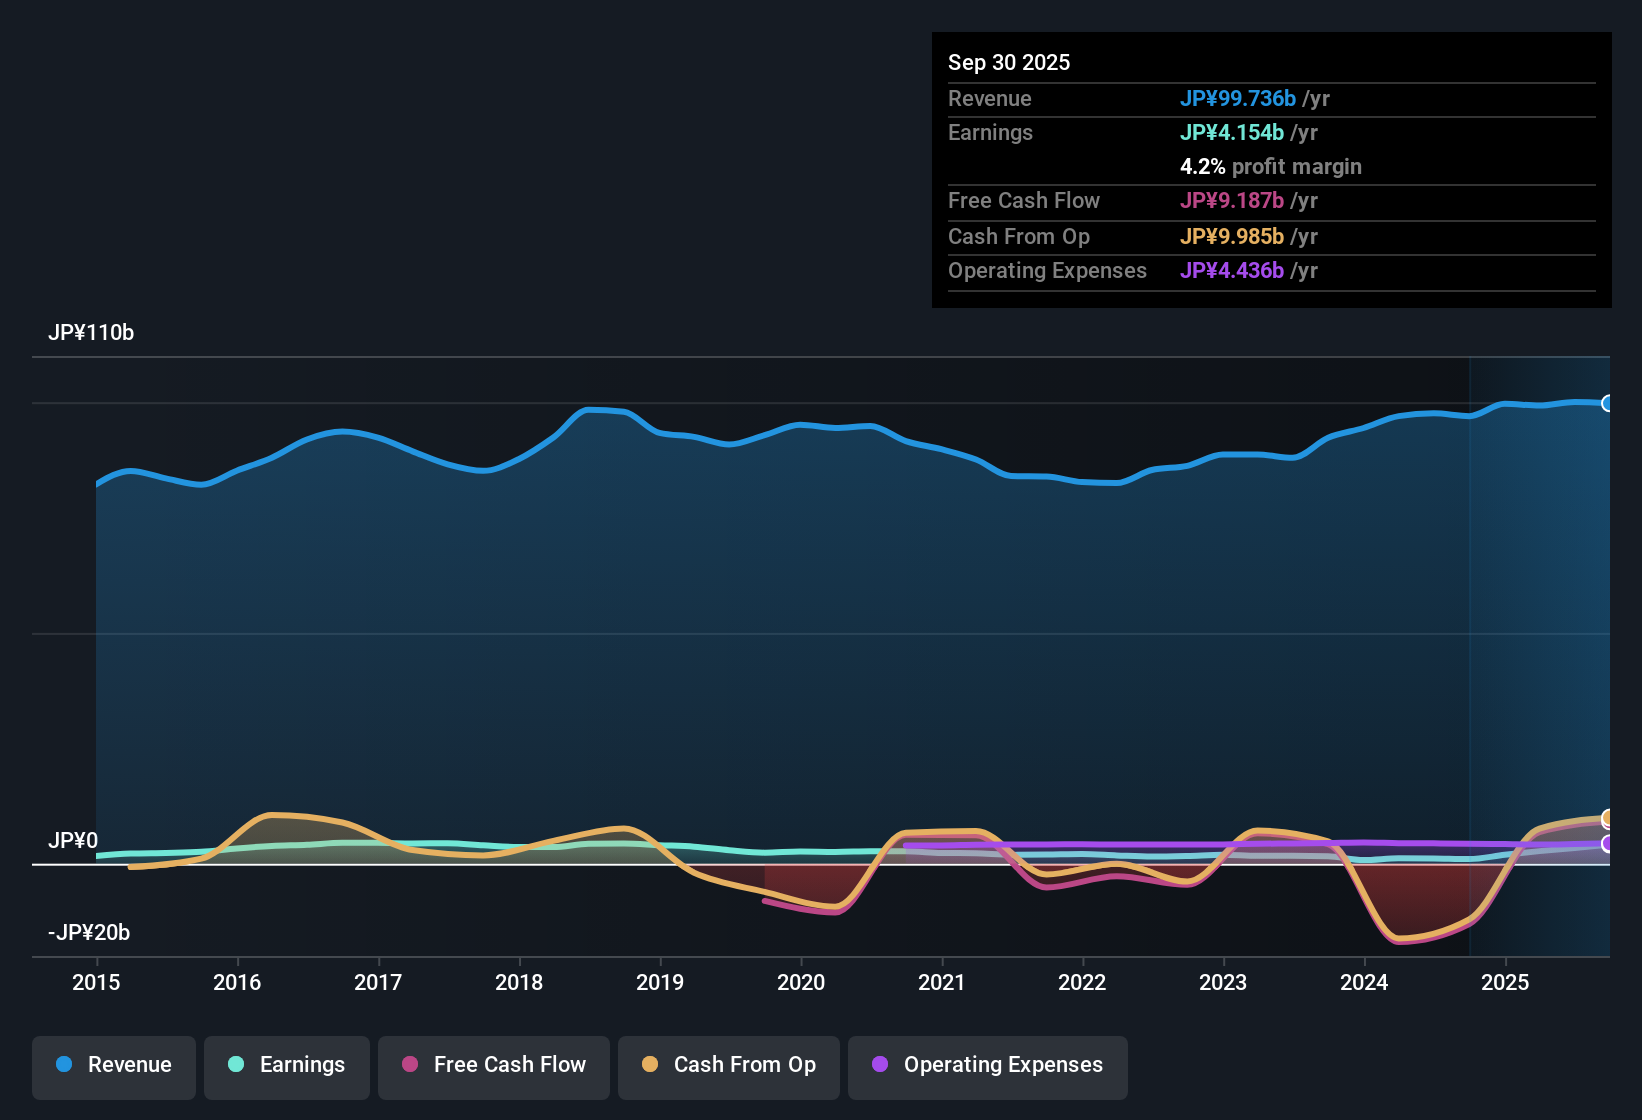Image resolution: width=1642 pixels, height=1120 pixels.
Task: Toggle Operating Expenses line visibility
Action: click(987, 1065)
